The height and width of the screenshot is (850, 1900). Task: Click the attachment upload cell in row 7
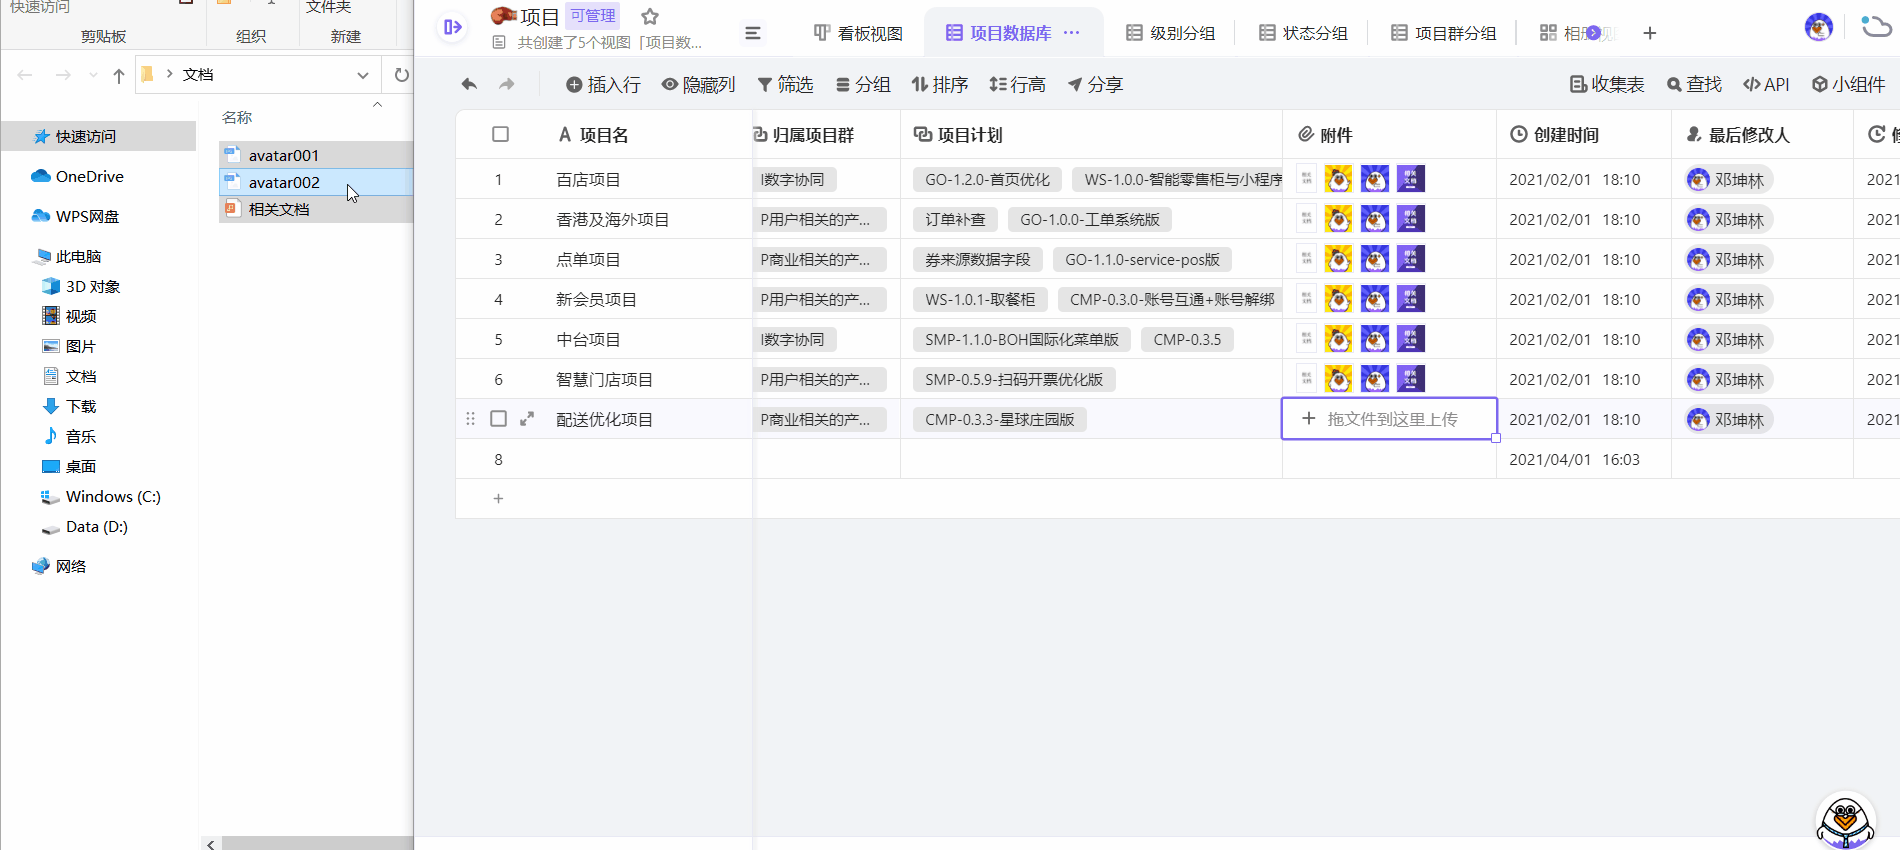click(1389, 419)
